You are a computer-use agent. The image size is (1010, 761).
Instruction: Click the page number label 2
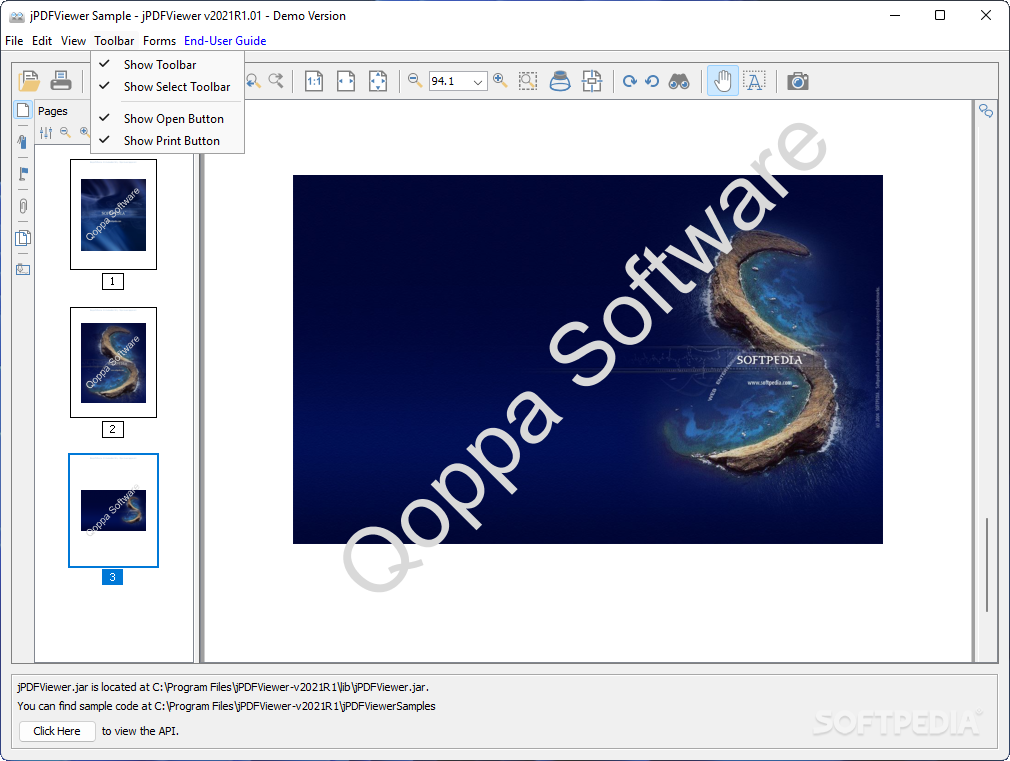click(x=113, y=429)
